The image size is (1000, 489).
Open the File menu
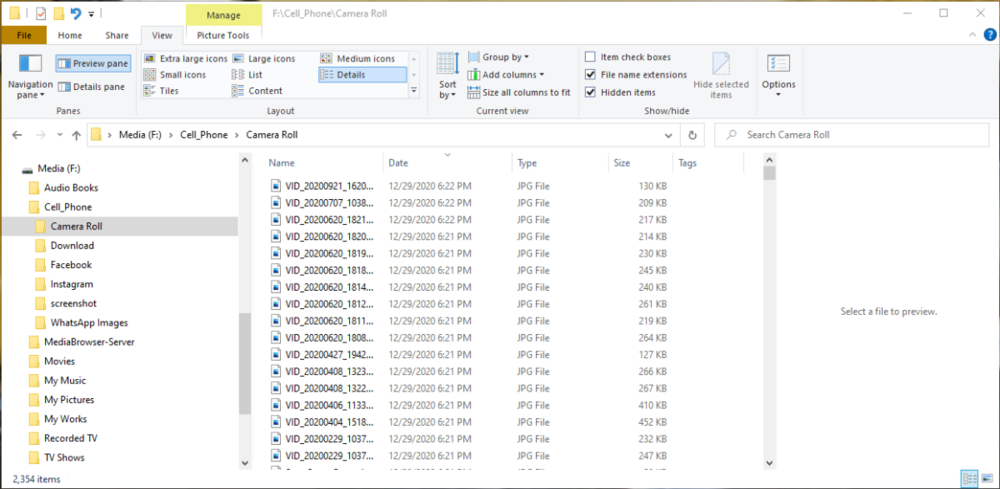point(24,35)
